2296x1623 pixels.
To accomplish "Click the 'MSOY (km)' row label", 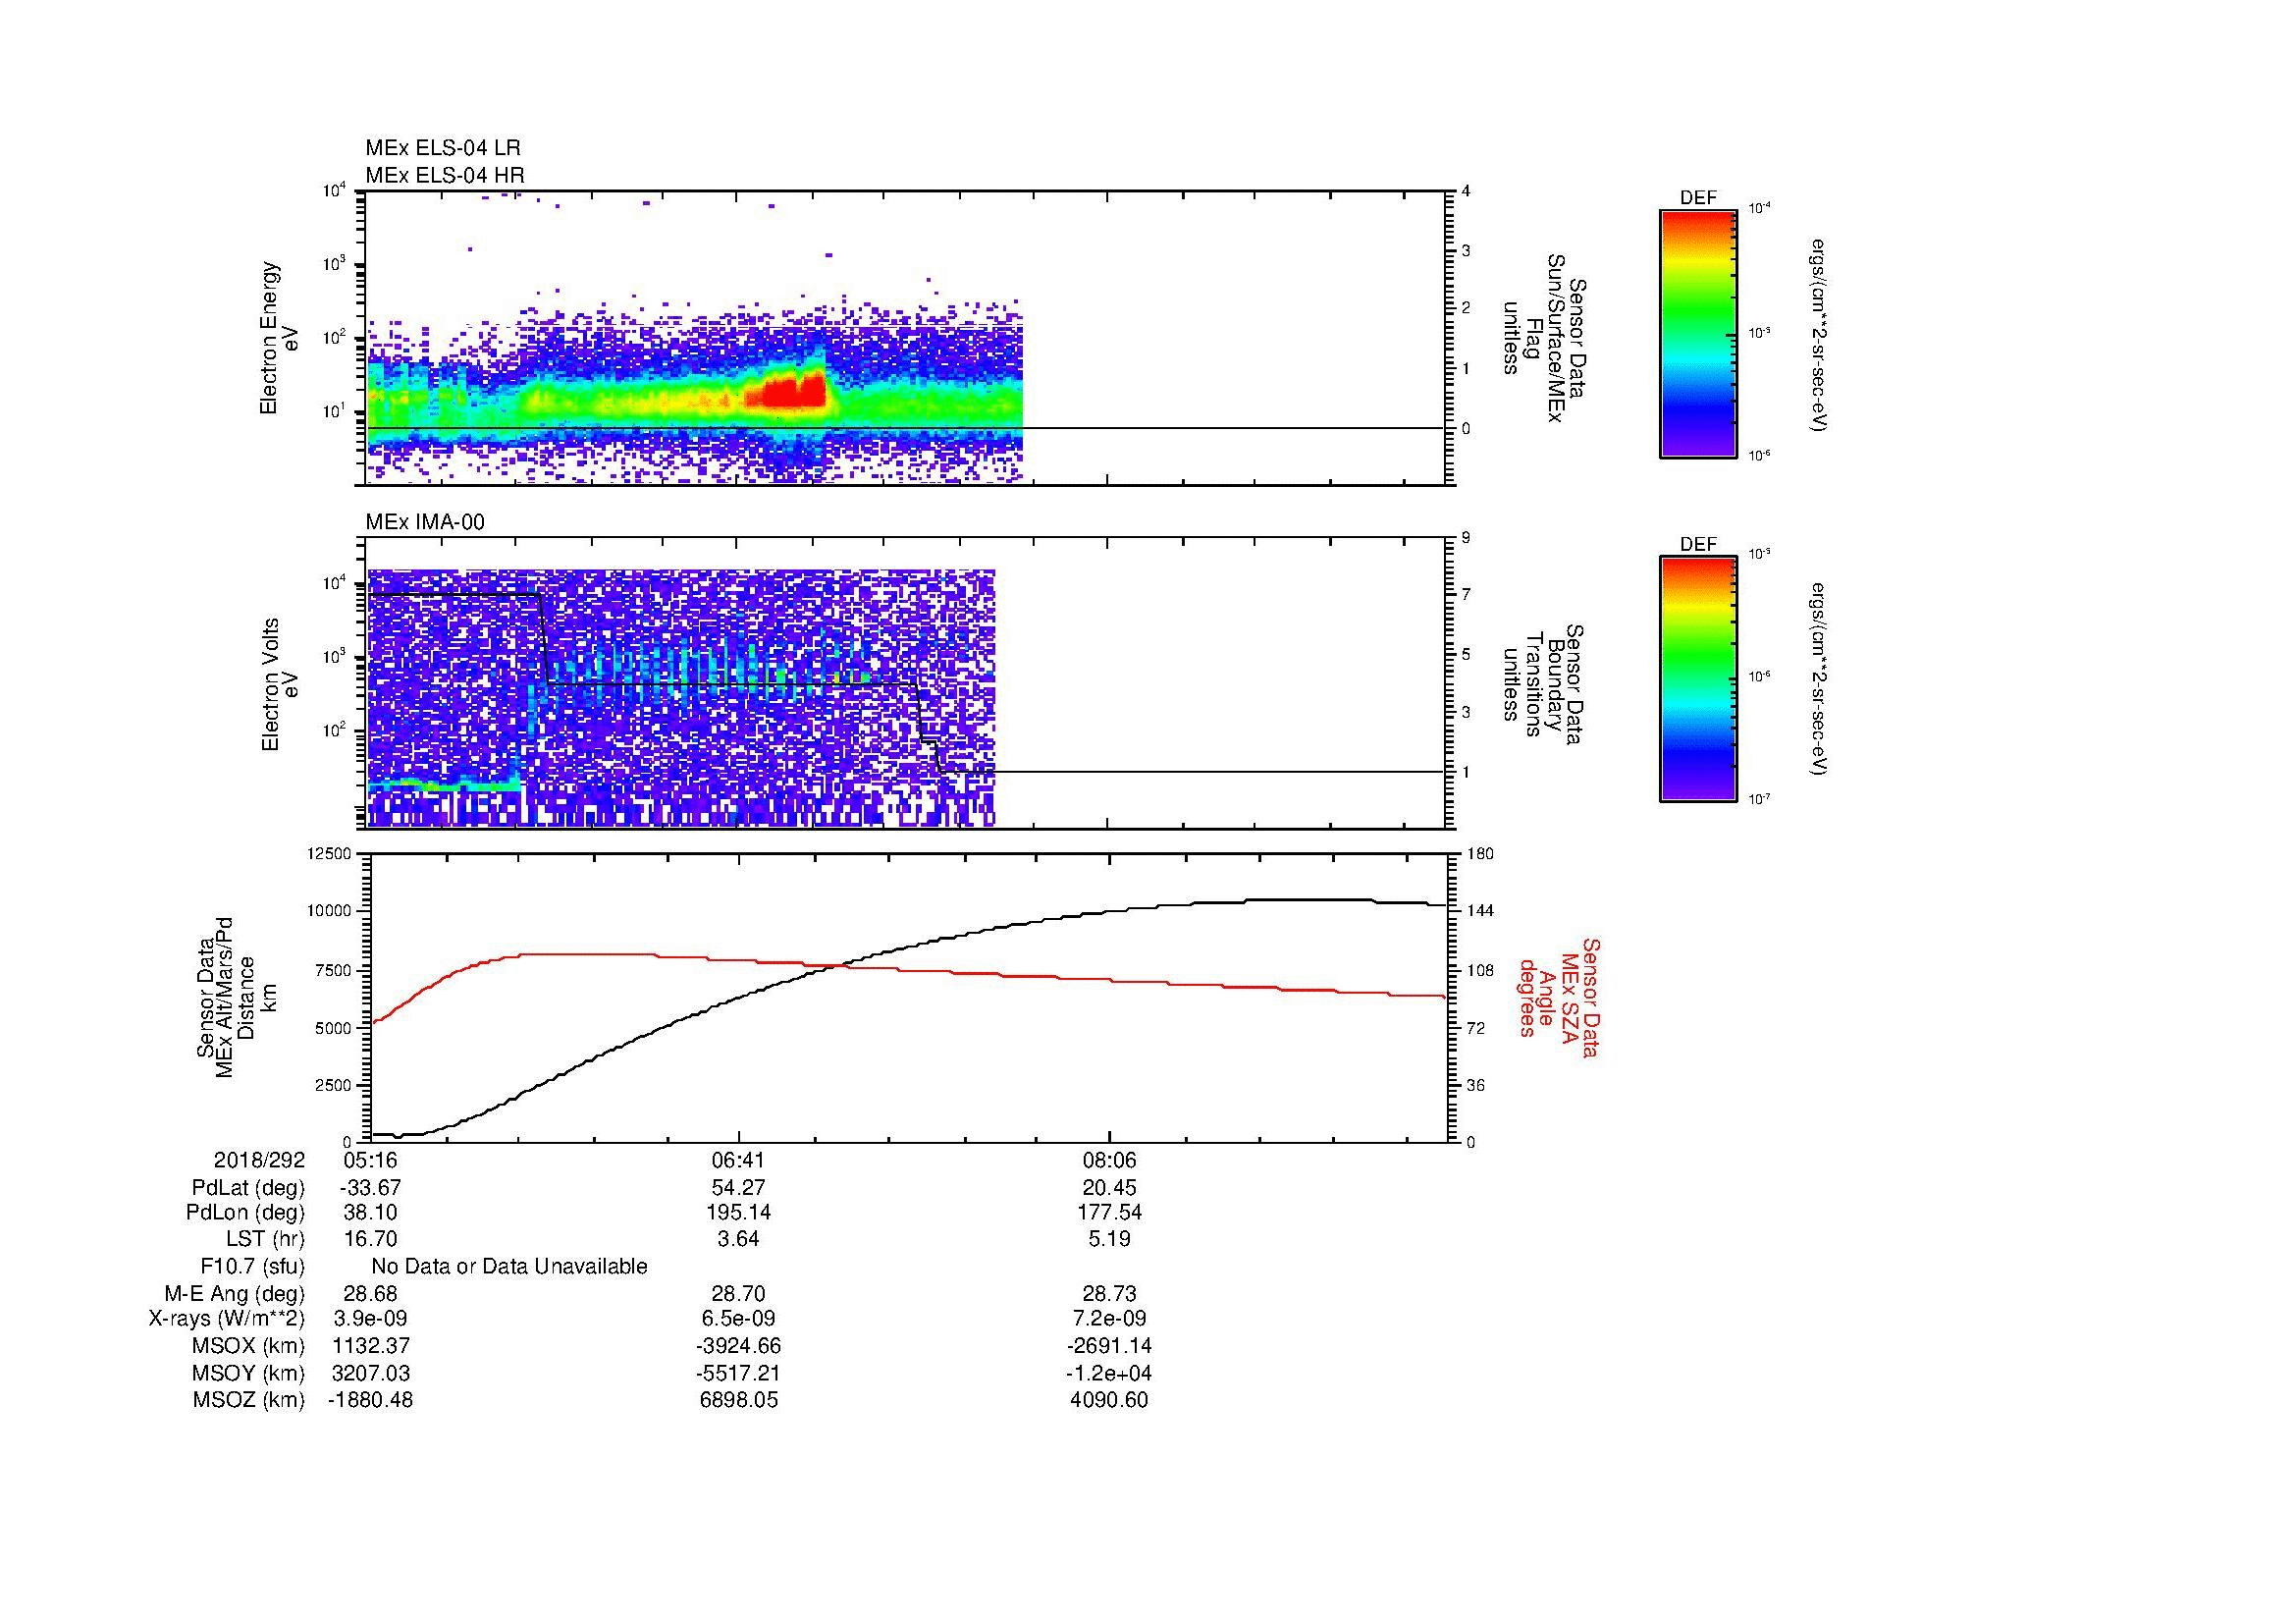I will tap(248, 1373).
